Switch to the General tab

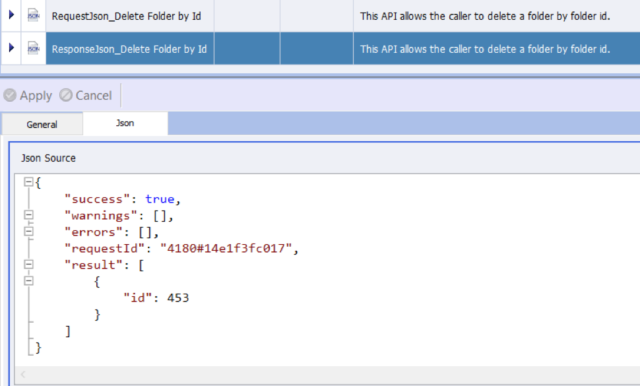42,124
